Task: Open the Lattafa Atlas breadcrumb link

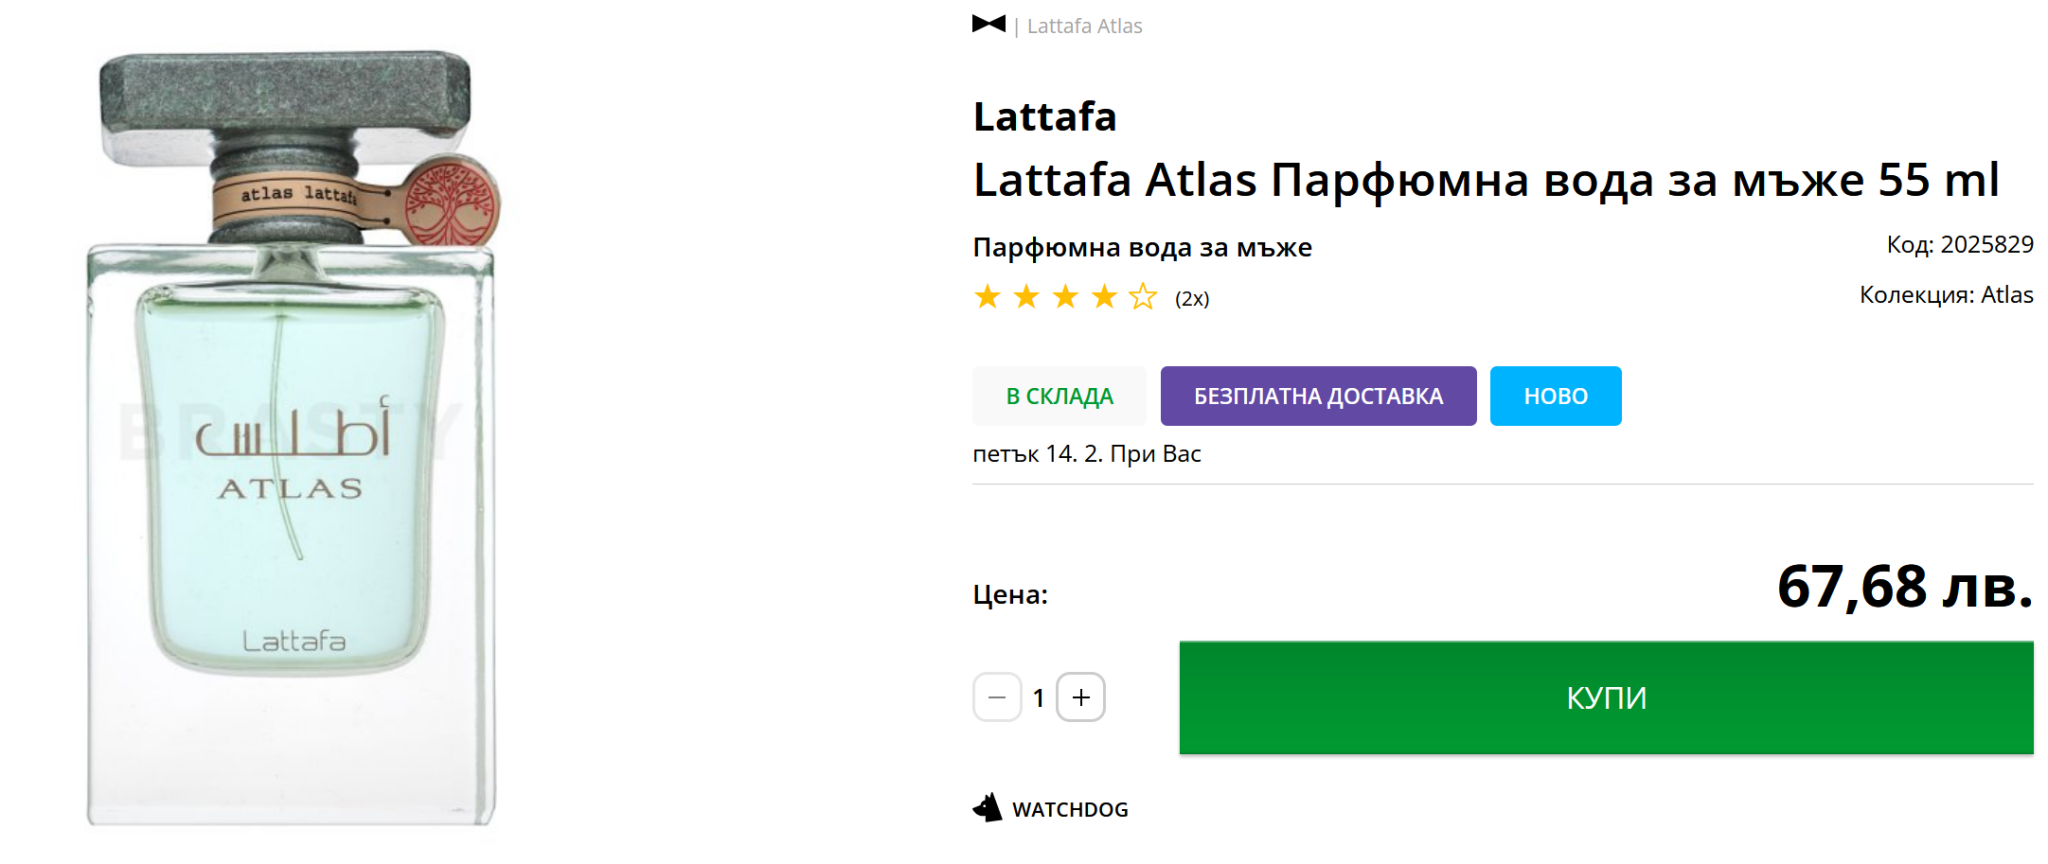Action: pos(1084,26)
